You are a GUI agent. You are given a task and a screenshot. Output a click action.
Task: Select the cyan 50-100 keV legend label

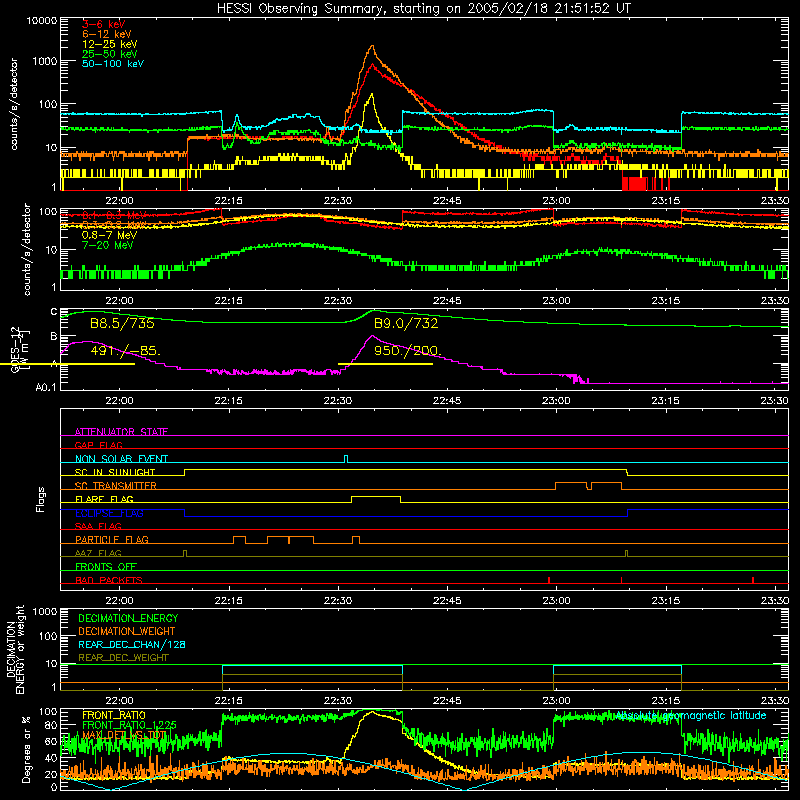coord(113,64)
